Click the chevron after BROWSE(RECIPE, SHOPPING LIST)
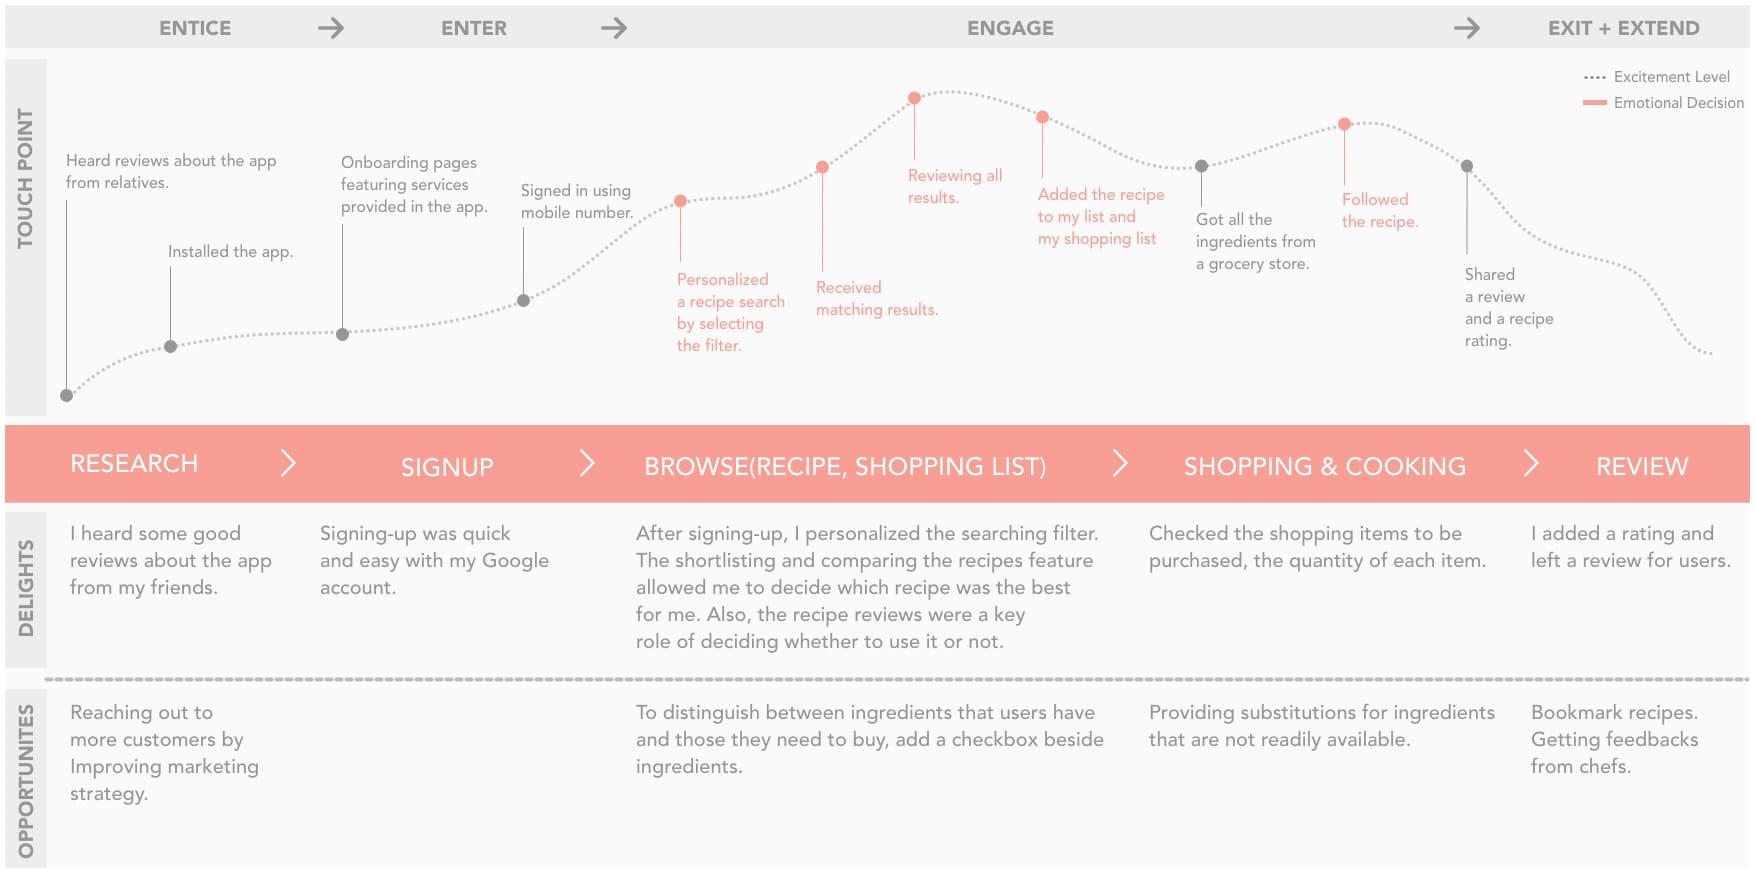Screen dimensions: 1756x874 click(1120, 463)
